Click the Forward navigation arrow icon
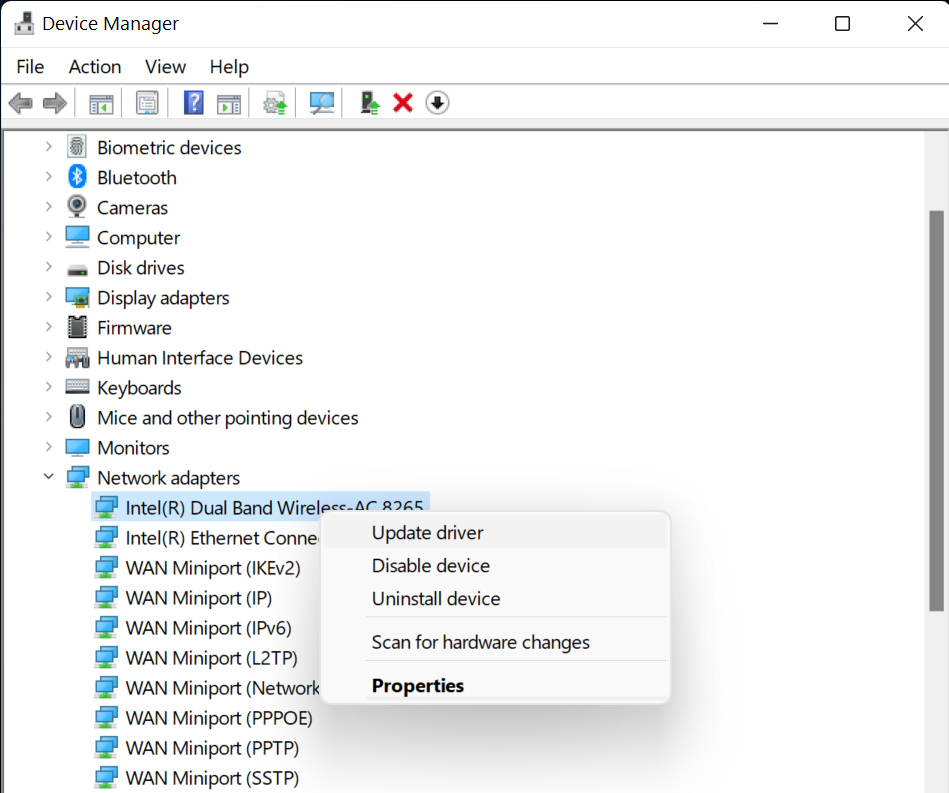Viewport: 949px width, 793px height. pos(55,102)
